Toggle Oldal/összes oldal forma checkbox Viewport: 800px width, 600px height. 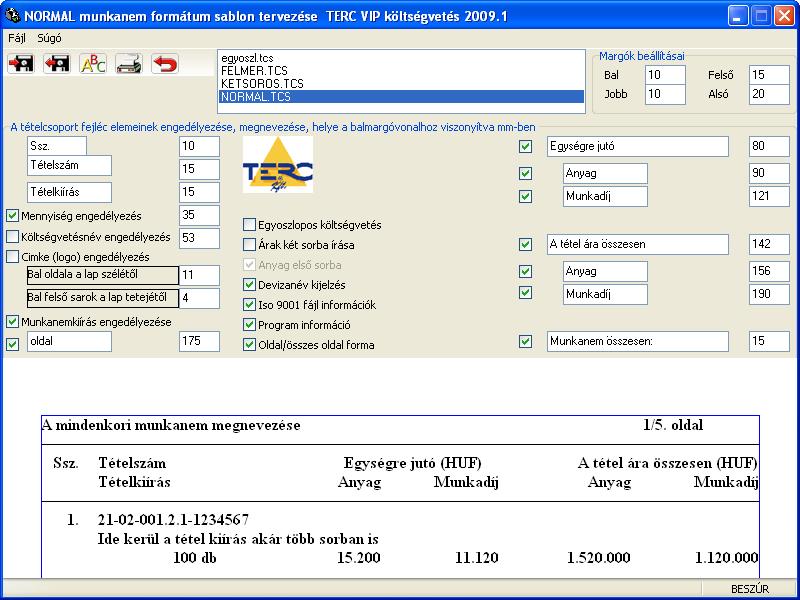tap(249, 345)
